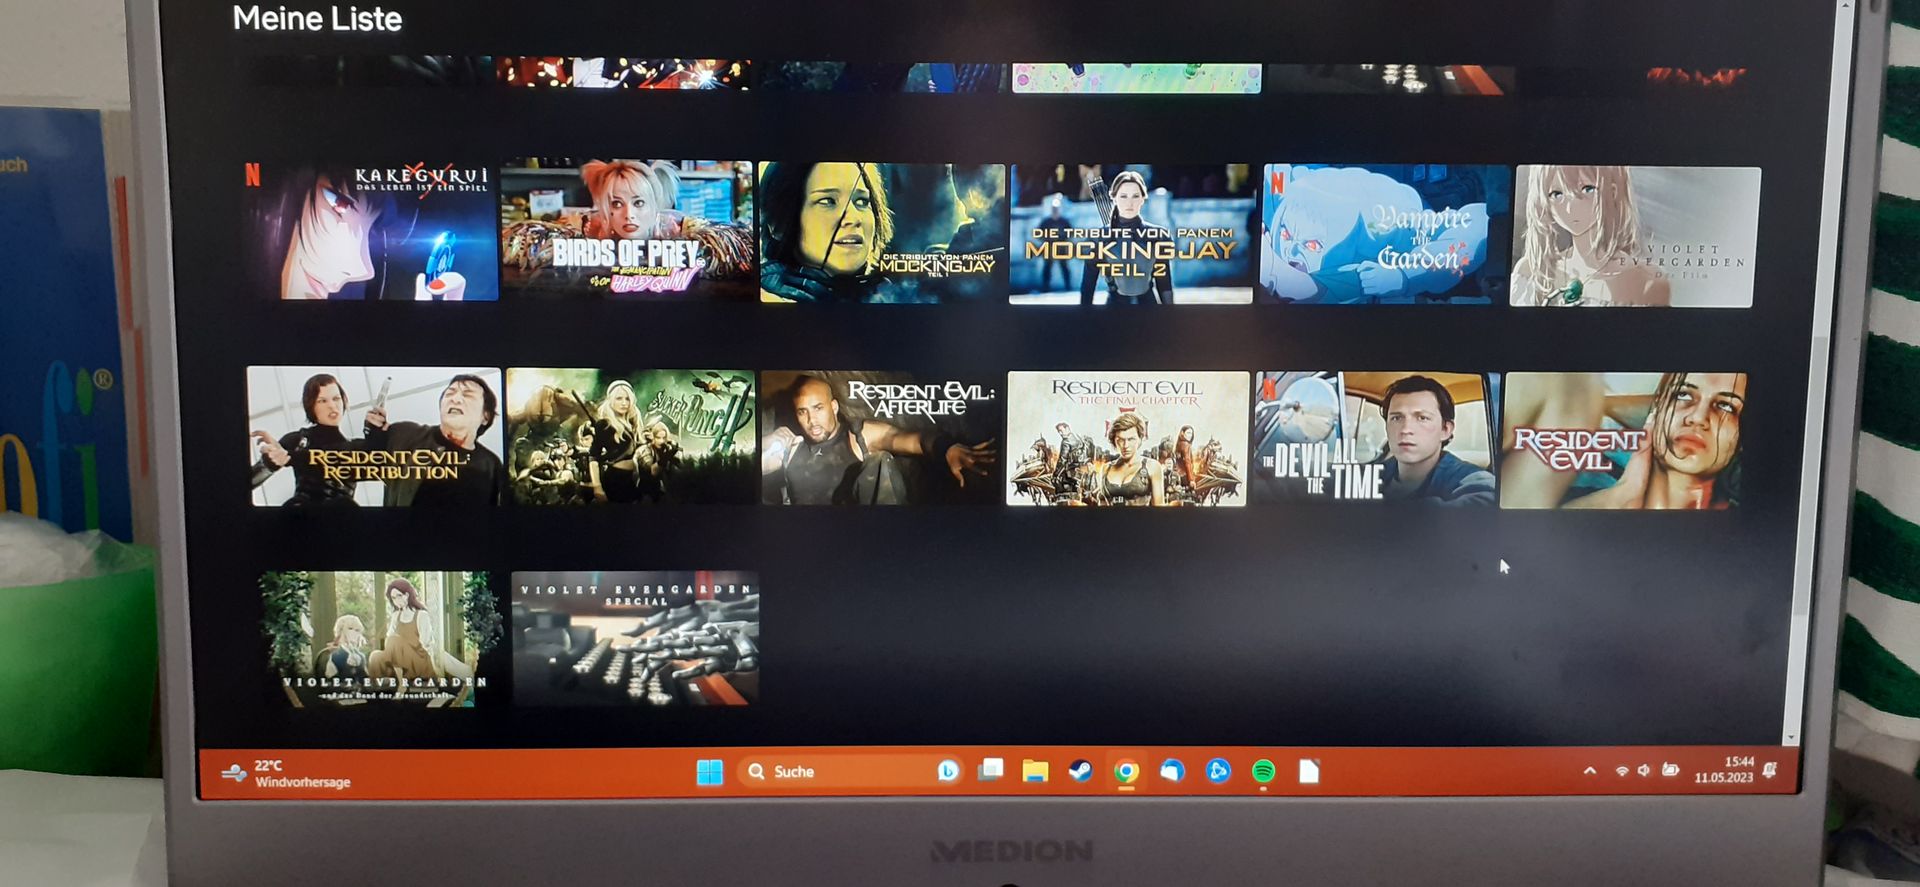
Task: Expand hidden system tray icons chevron
Action: click(x=1589, y=771)
